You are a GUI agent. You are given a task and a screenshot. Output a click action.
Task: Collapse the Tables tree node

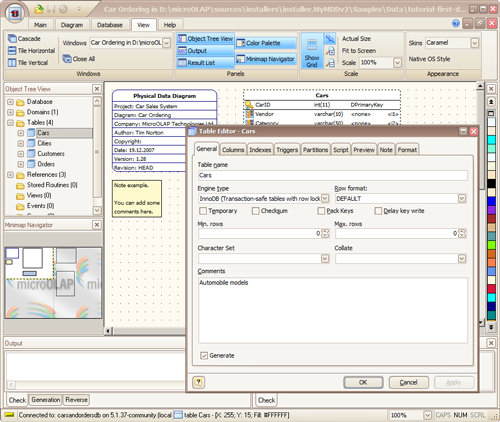point(10,123)
